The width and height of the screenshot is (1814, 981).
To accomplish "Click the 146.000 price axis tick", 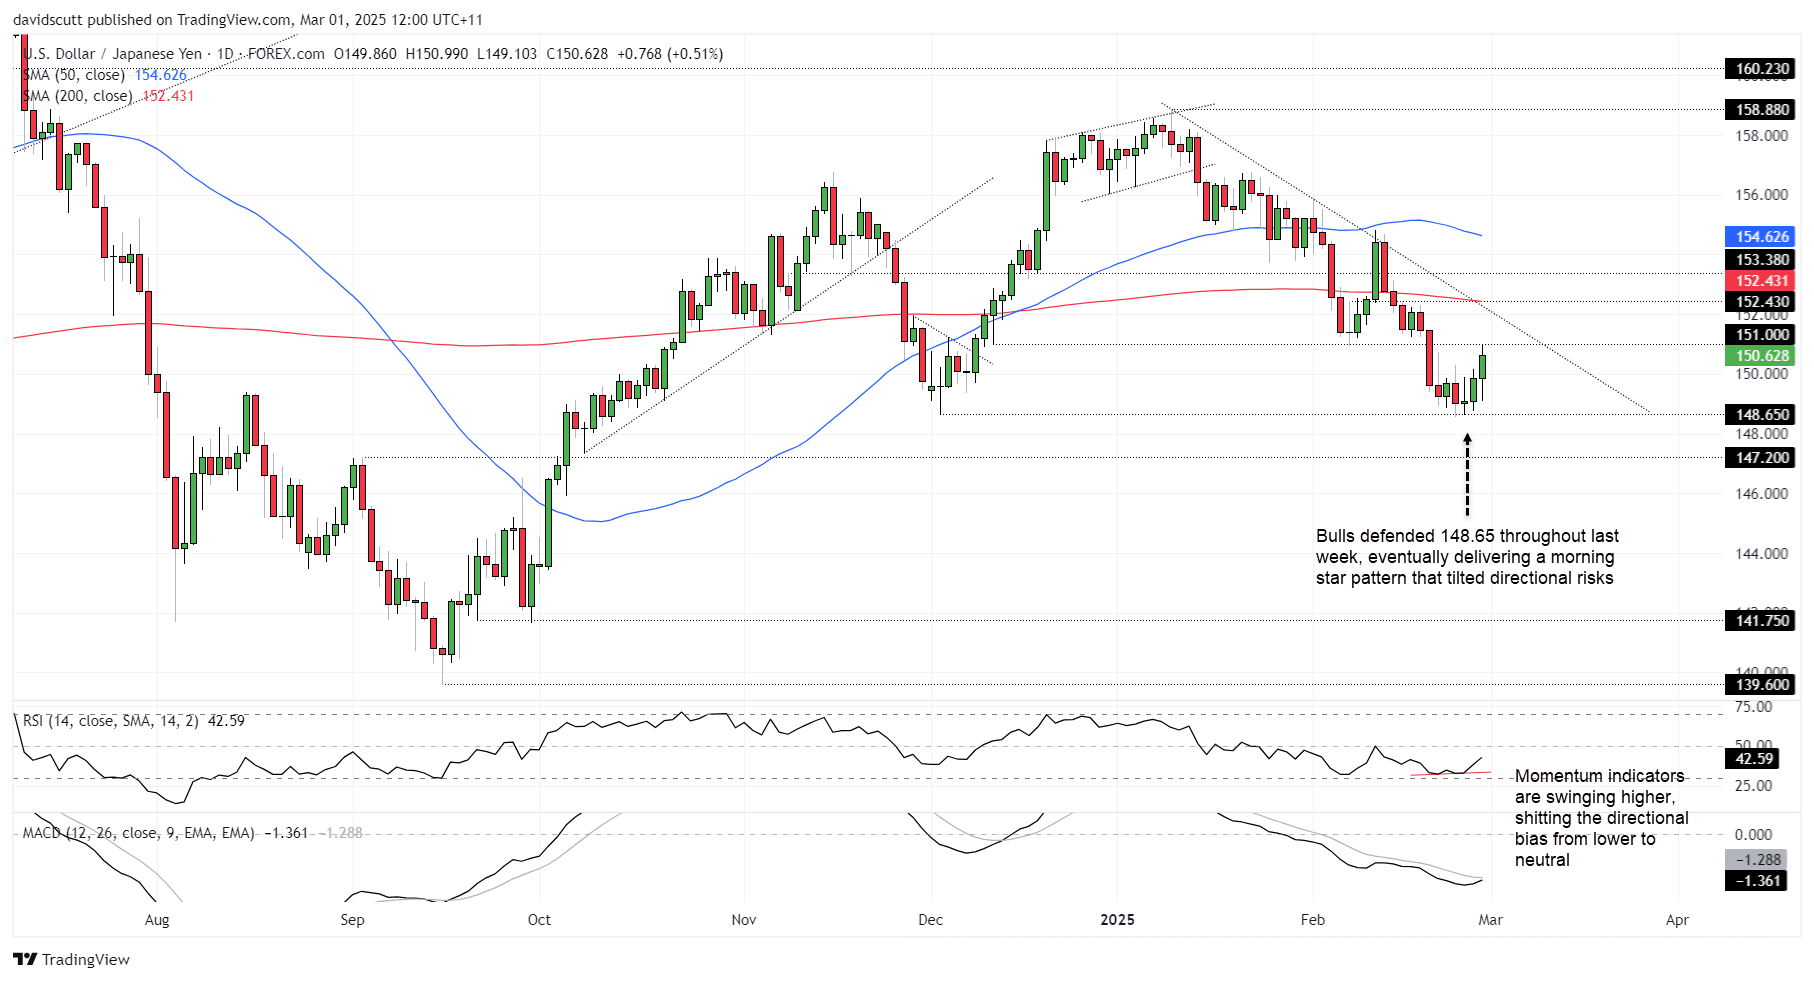I will pos(1761,494).
